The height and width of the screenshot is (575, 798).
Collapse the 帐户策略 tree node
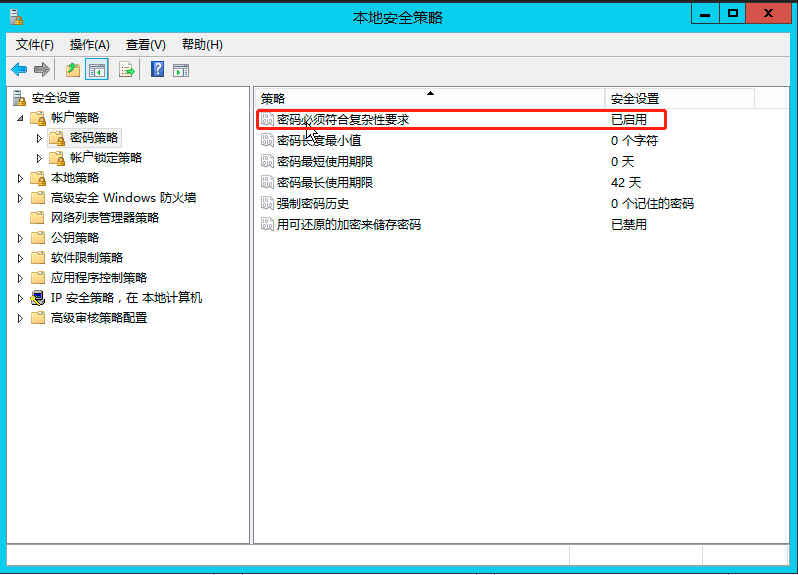[20, 118]
